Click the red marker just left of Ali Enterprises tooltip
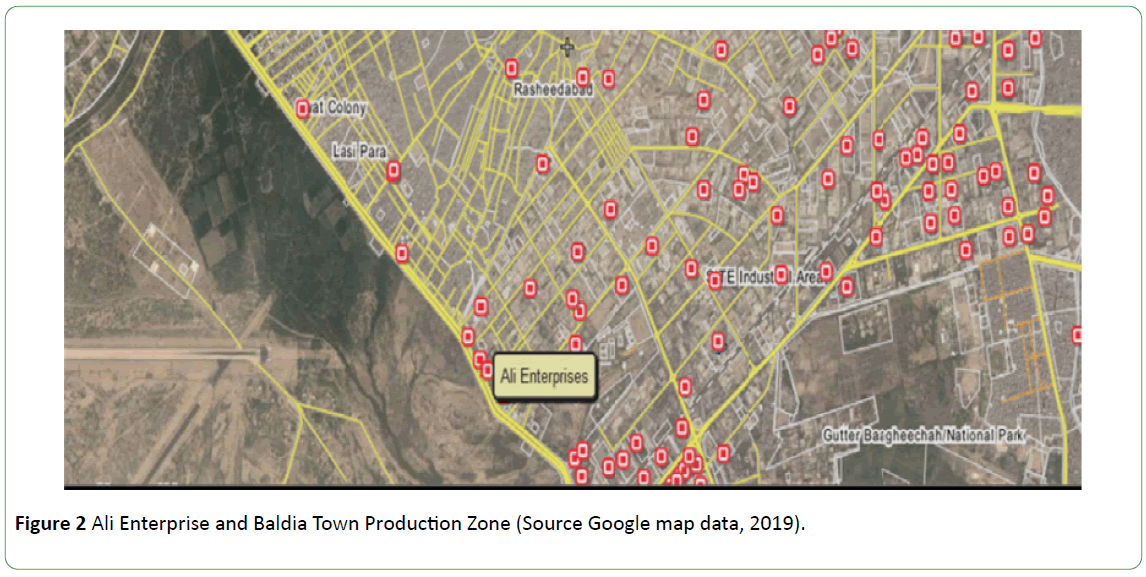 487,371
